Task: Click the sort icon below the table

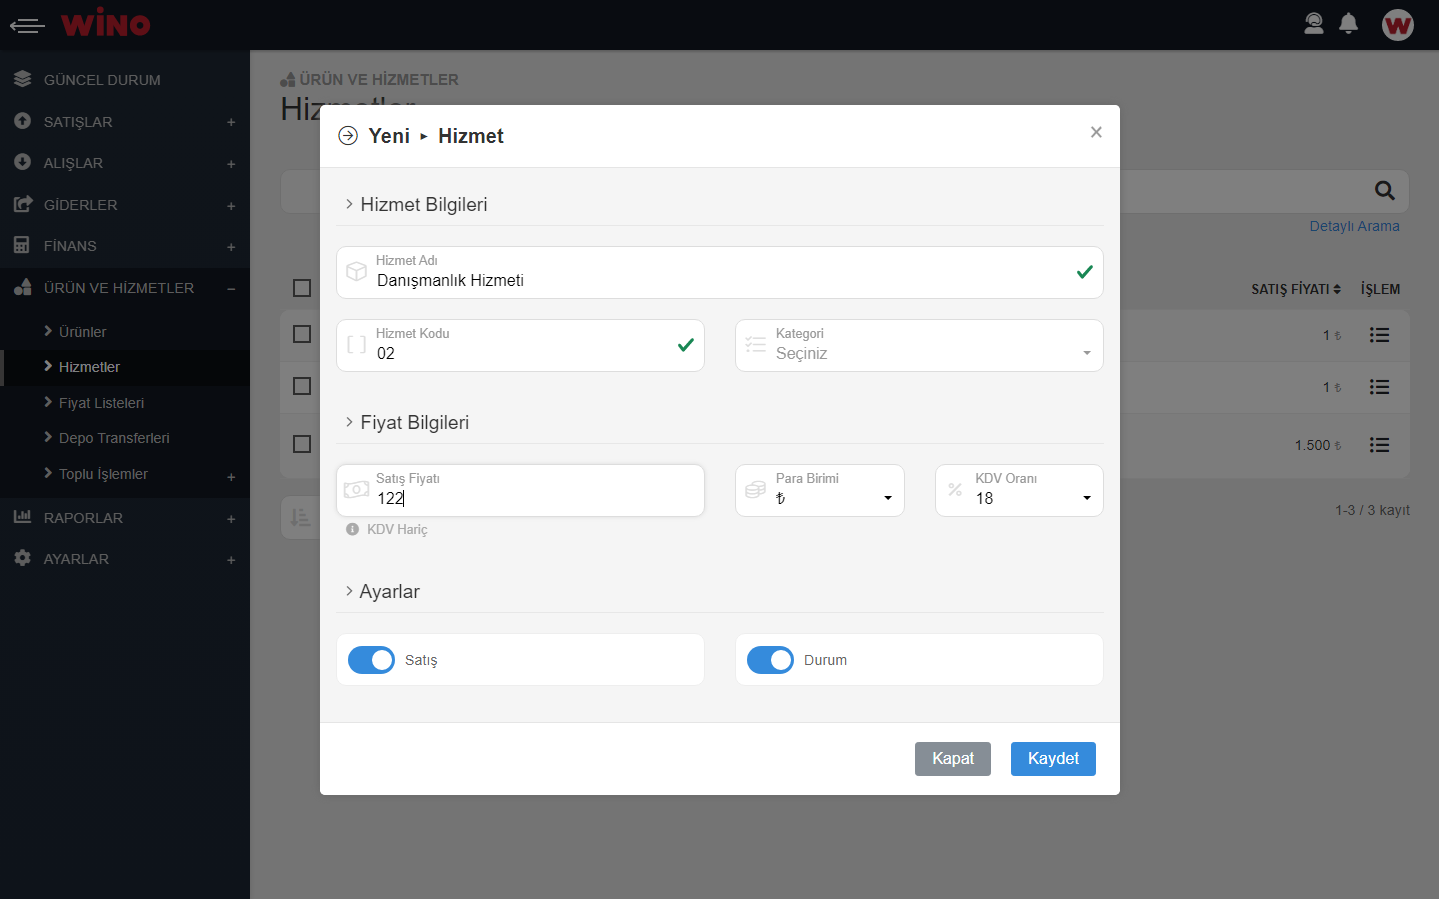Action: click(x=300, y=517)
